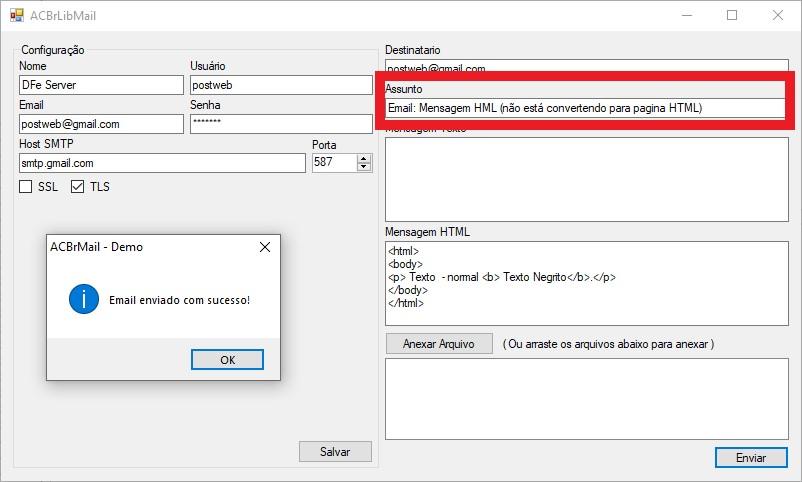
Task: Increase the Porta value with up arrow
Action: click(x=364, y=159)
